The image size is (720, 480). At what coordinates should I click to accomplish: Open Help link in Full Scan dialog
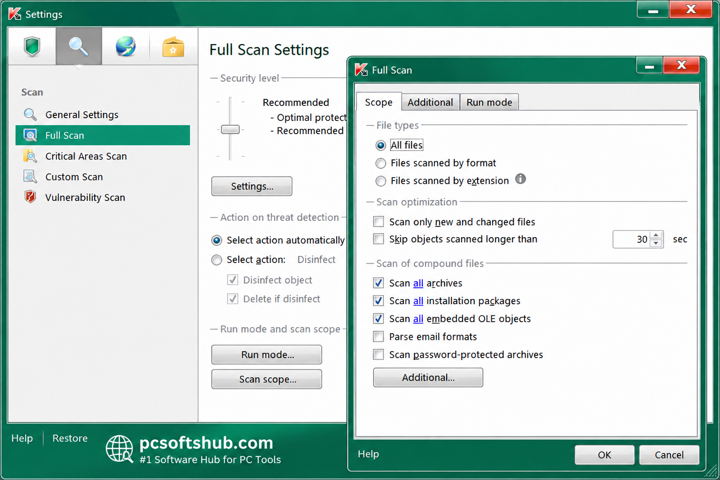368,454
